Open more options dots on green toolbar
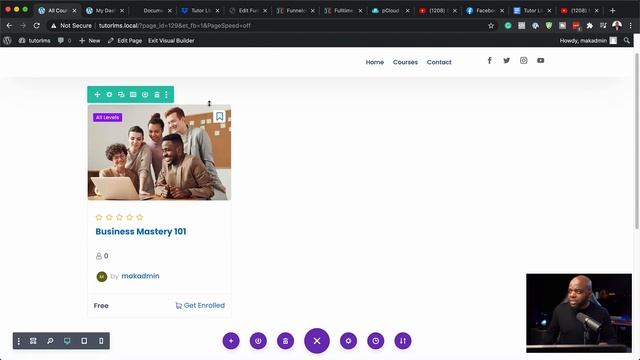640x360 pixels. 166,94
